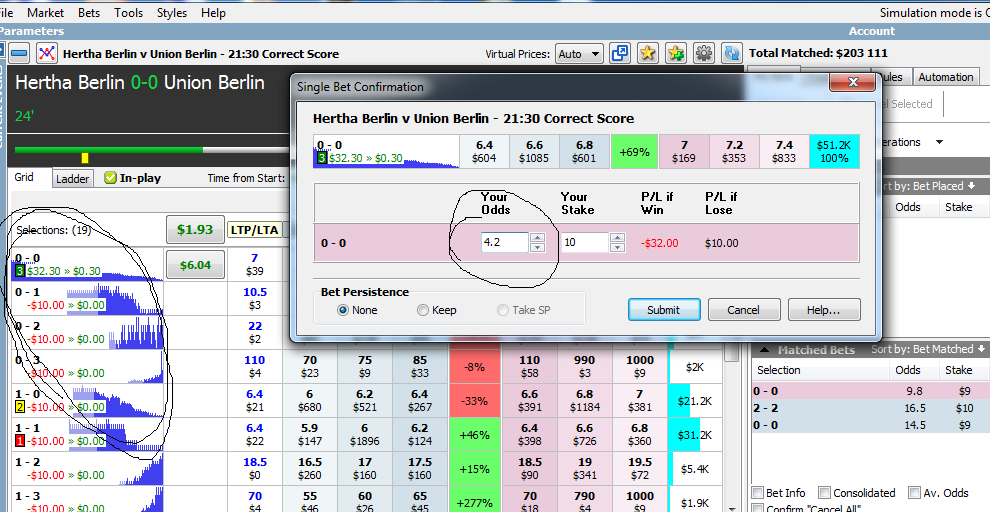Increase Your Stake with up stepper
990x512 pixels.
[618, 238]
